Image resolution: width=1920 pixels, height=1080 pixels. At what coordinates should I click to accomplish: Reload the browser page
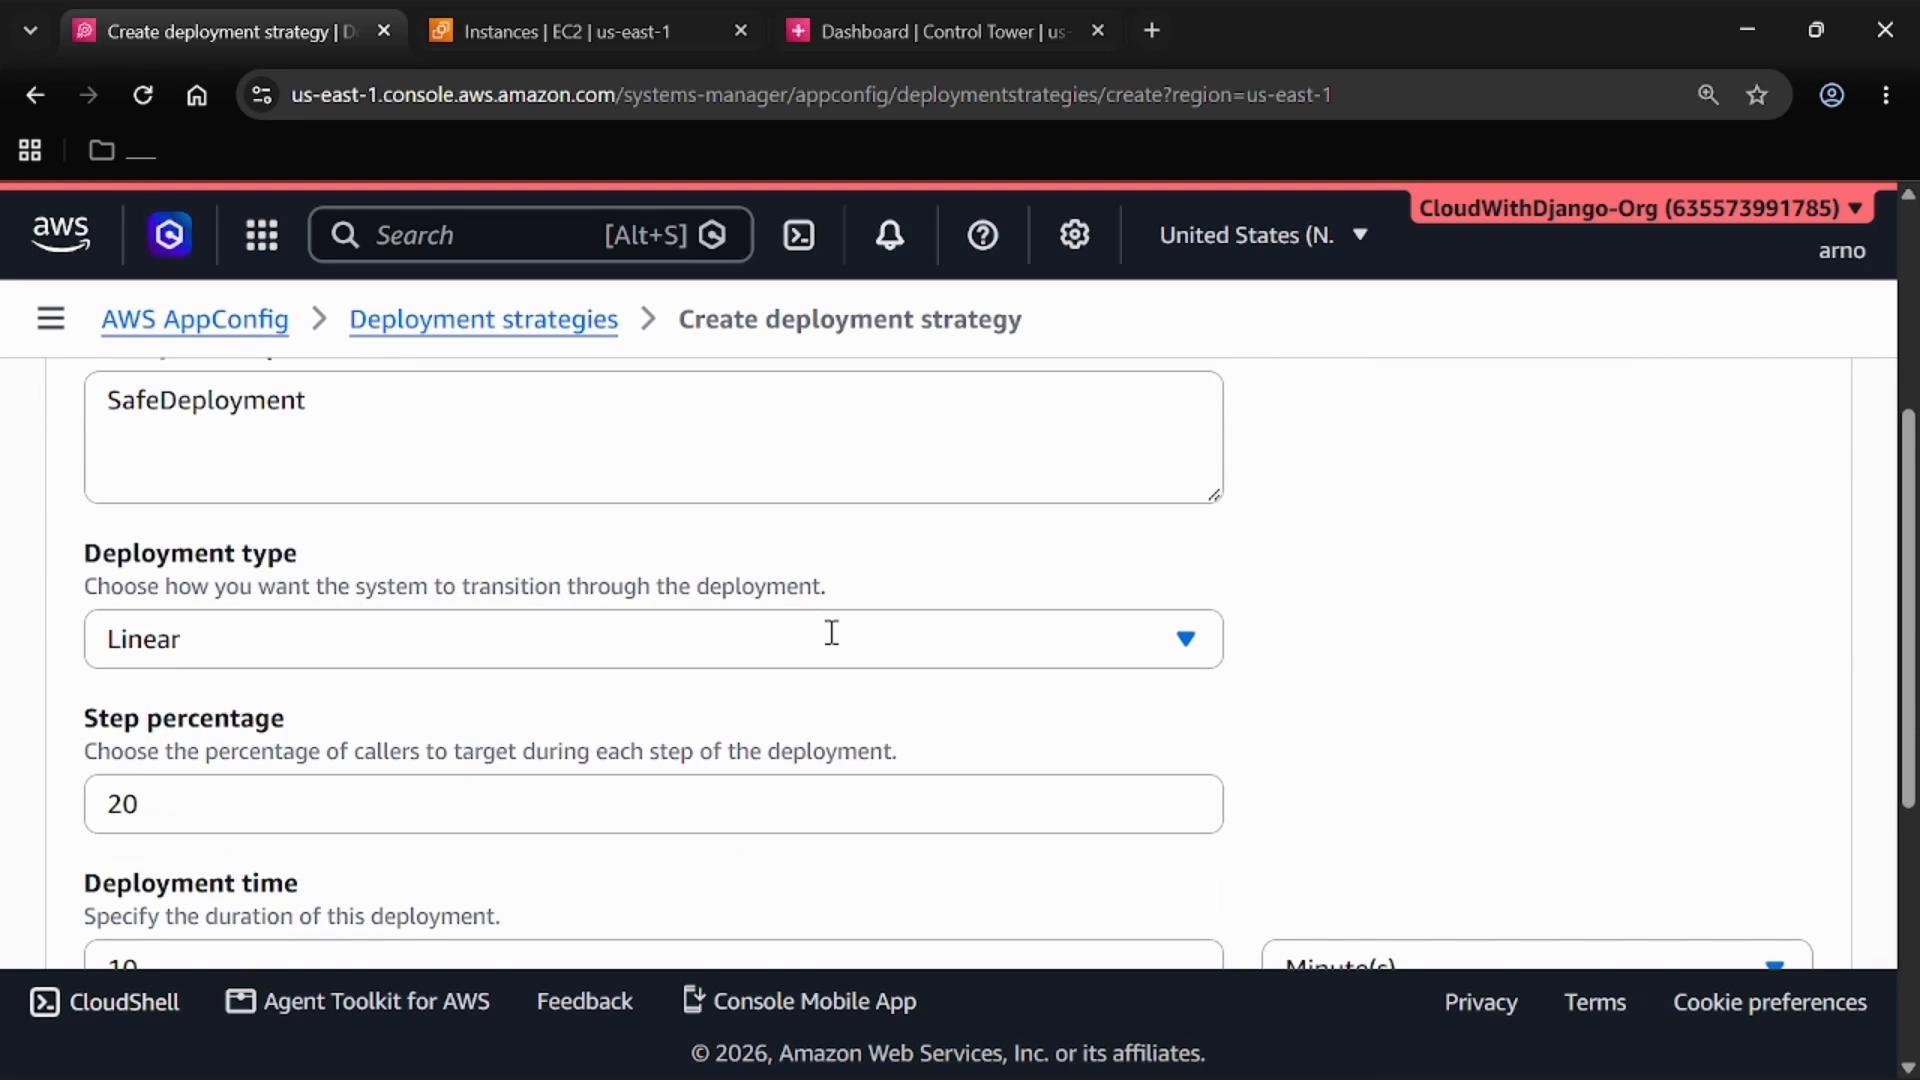coord(143,95)
